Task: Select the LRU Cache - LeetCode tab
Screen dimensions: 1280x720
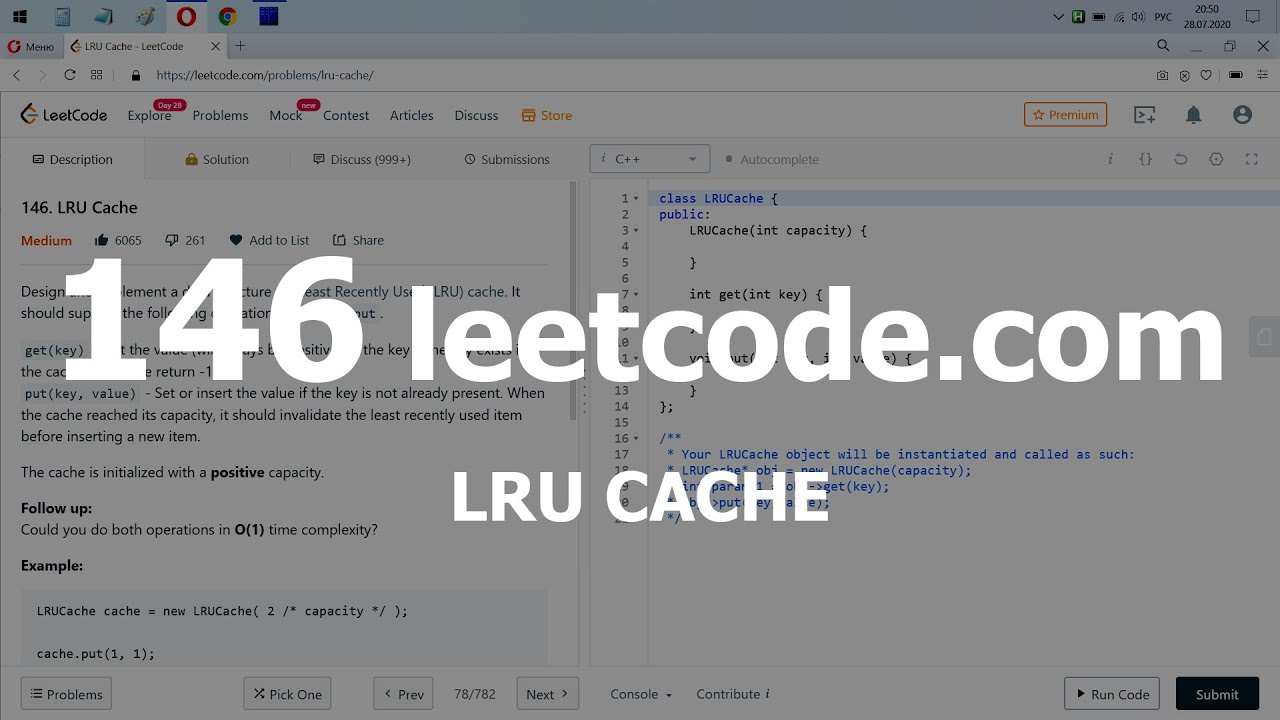Action: point(135,46)
